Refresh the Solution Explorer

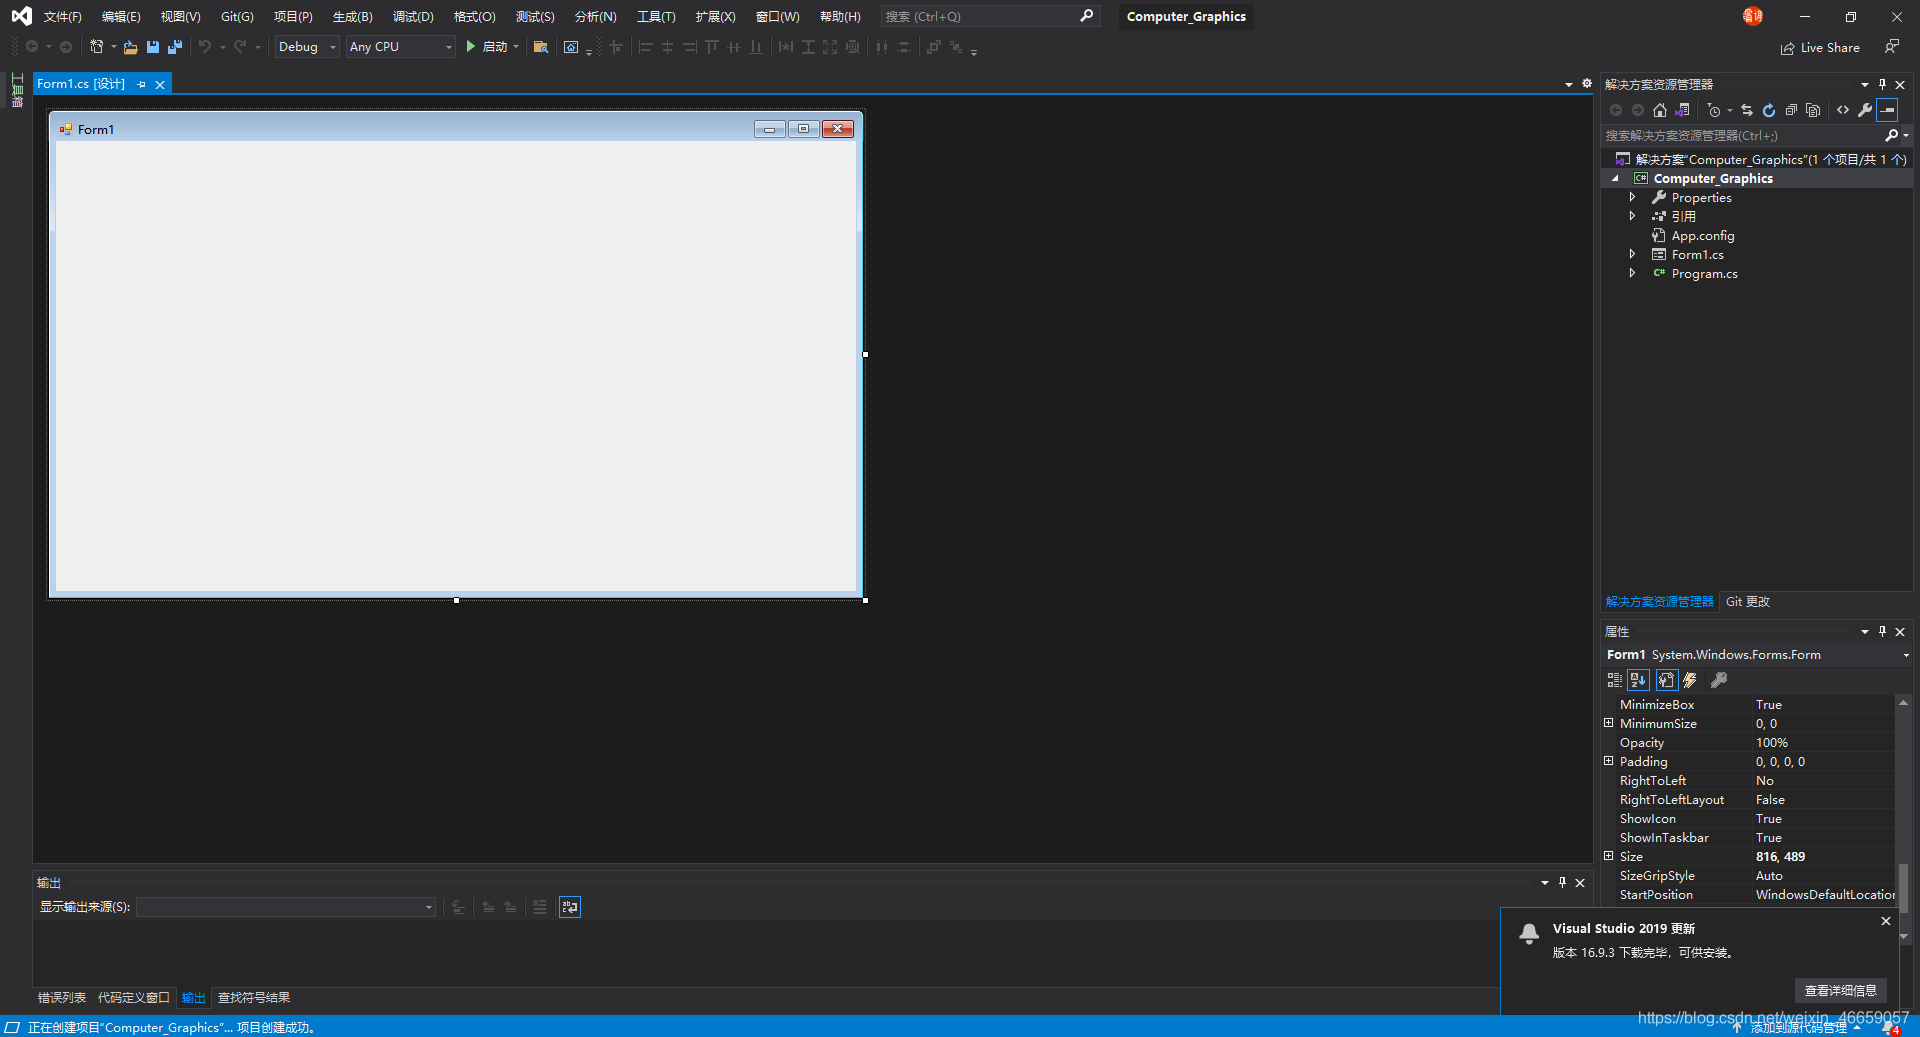[x=1769, y=110]
